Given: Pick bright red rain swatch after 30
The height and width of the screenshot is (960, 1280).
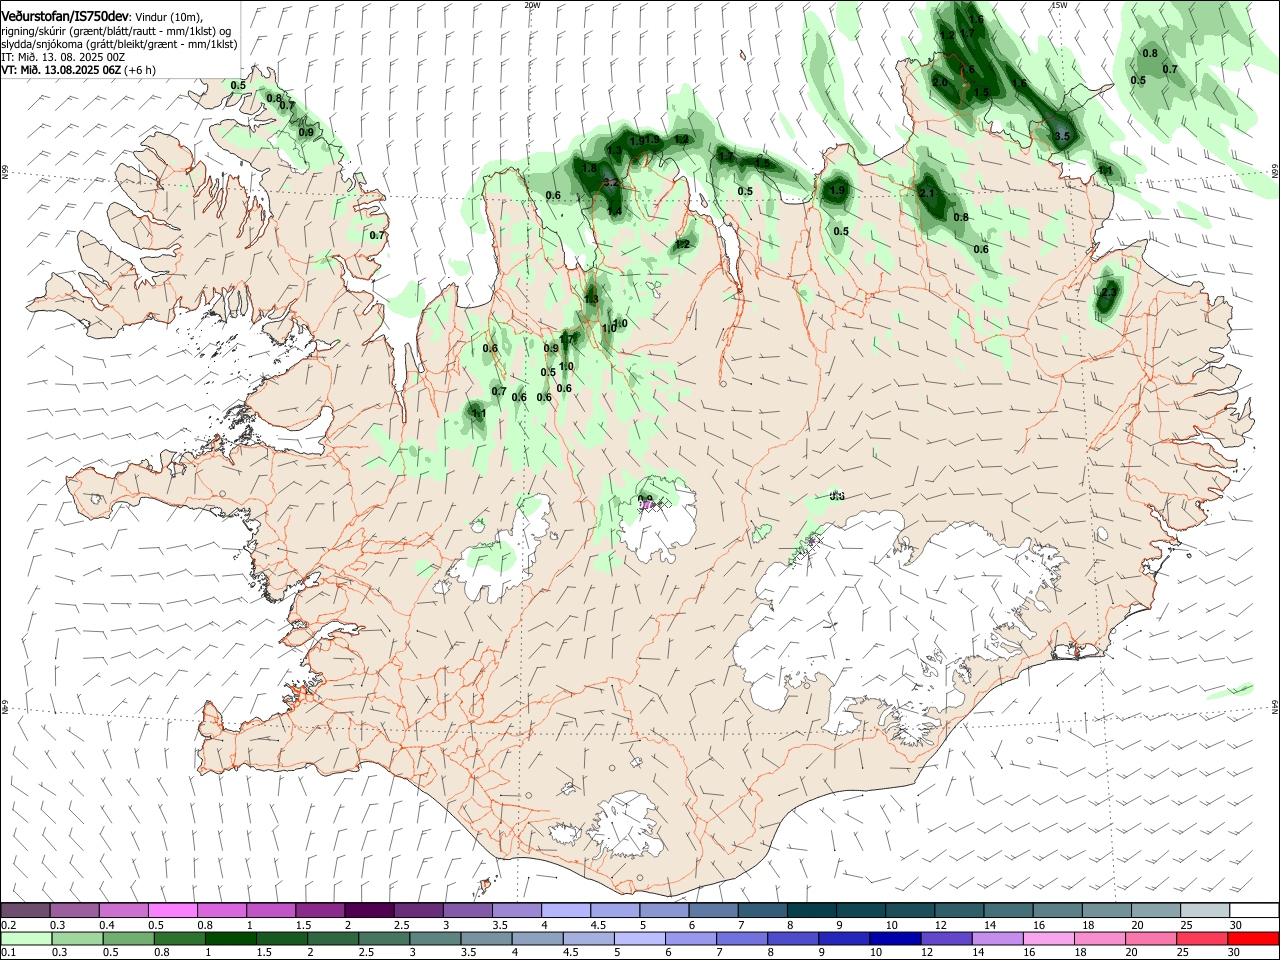Looking at the screenshot, I should coord(1253,938).
